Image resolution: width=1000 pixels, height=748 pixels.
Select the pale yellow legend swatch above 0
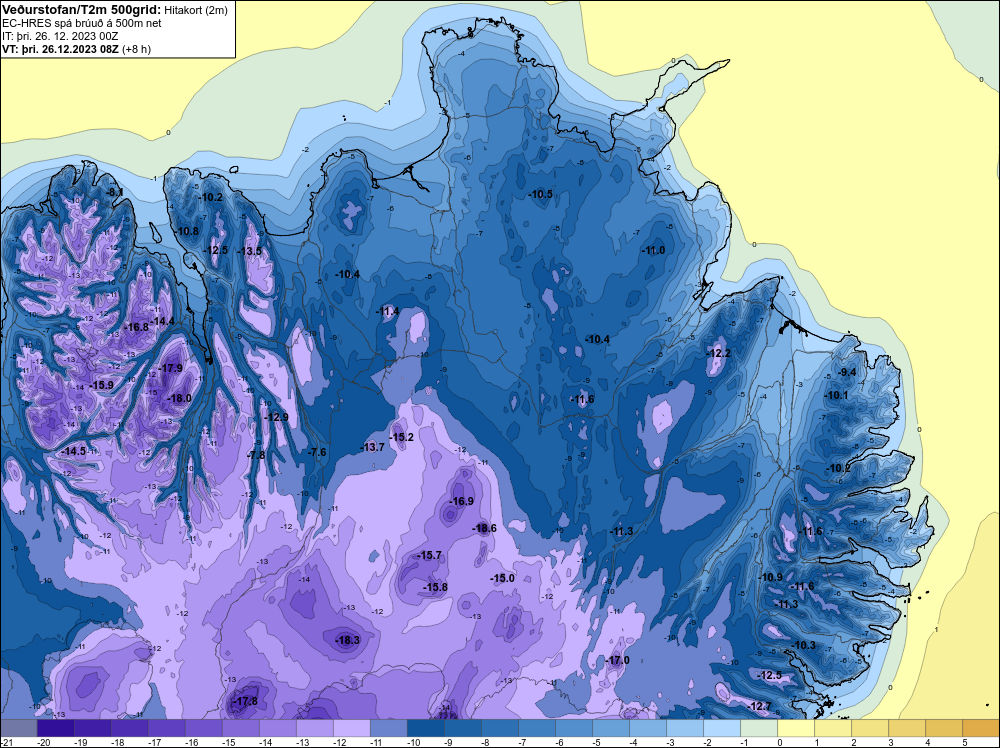pyautogui.click(x=795, y=728)
